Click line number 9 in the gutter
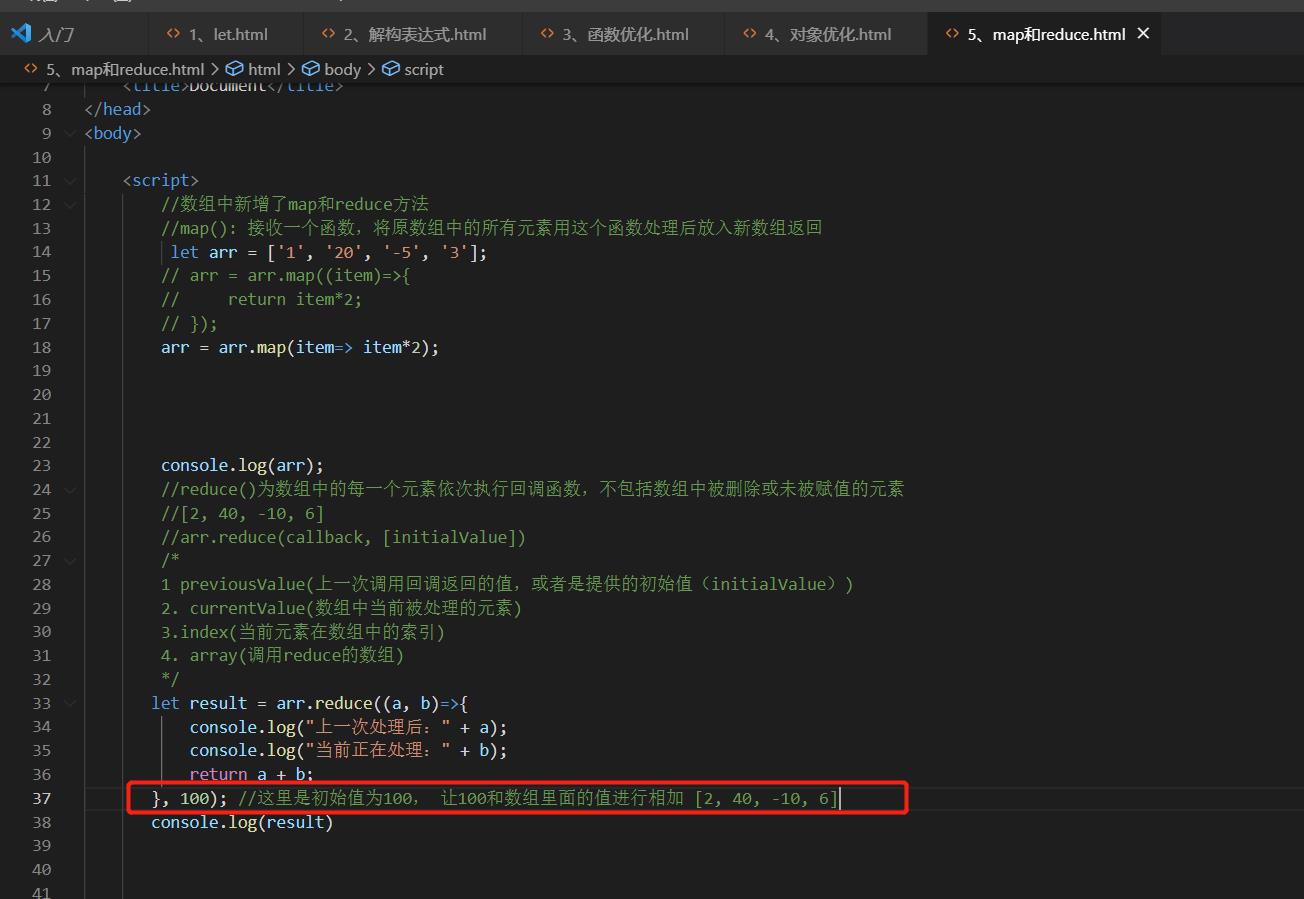 (x=47, y=133)
